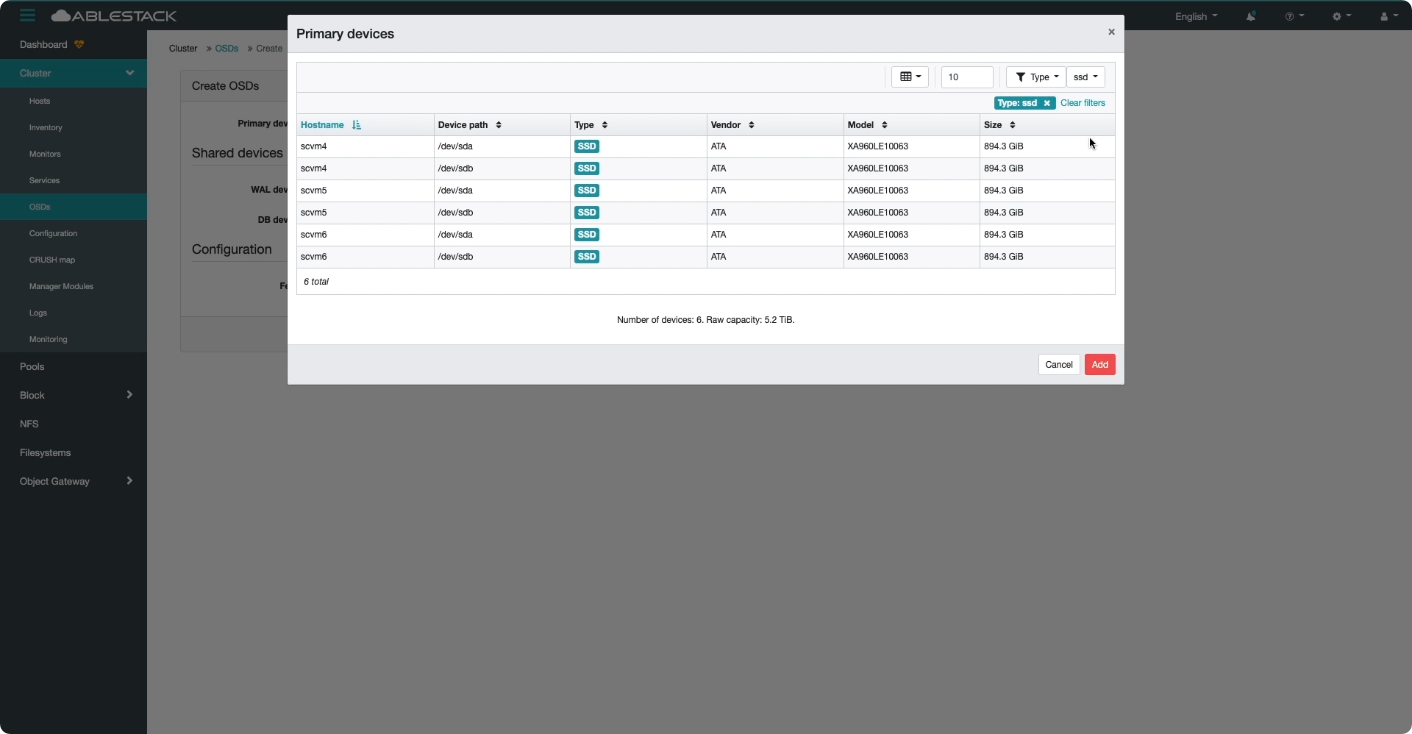
Task: Open the notifications bell icon
Action: pos(1251,16)
